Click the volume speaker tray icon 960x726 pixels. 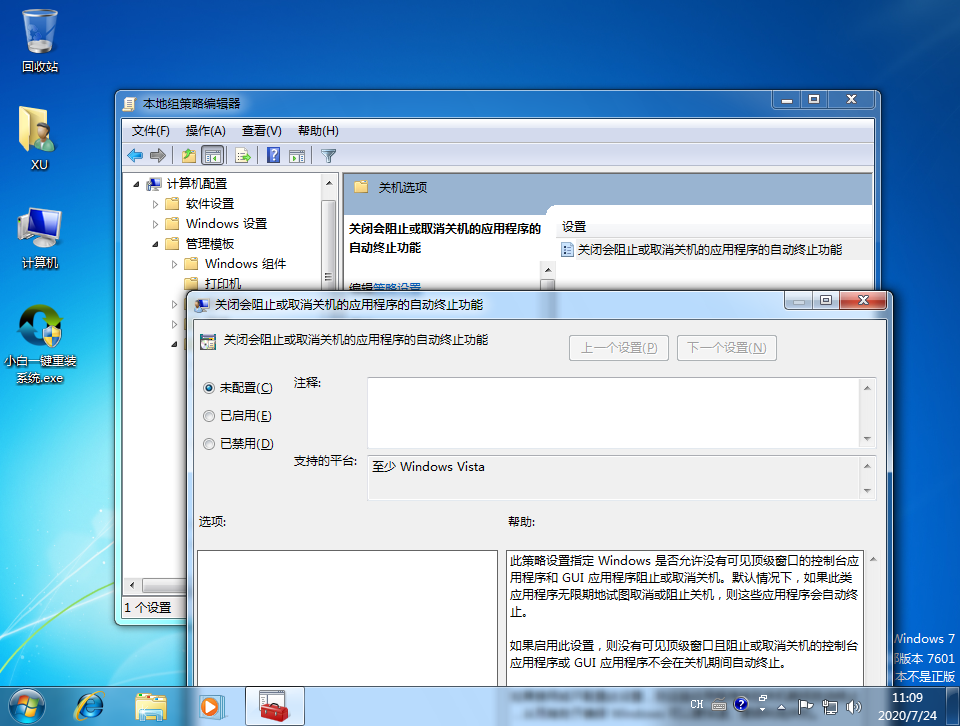click(x=853, y=707)
